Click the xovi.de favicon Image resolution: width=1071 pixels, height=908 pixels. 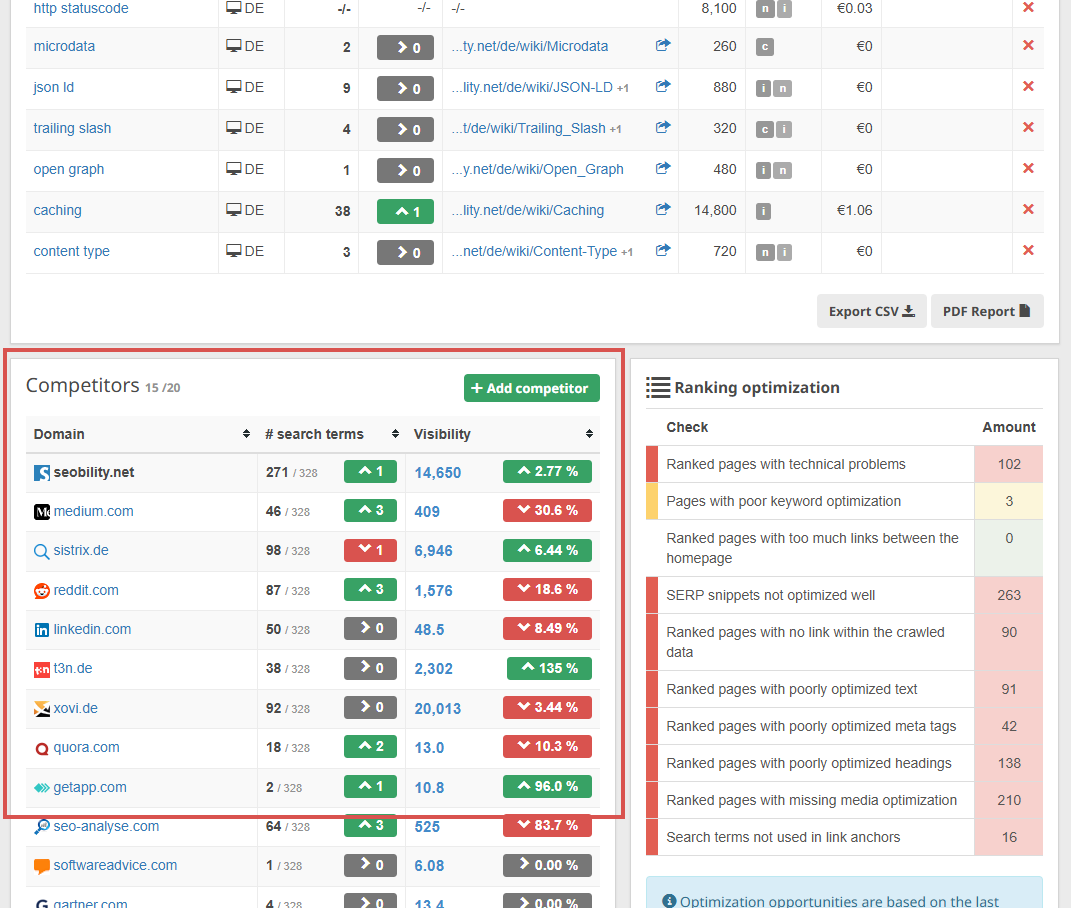point(42,709)
